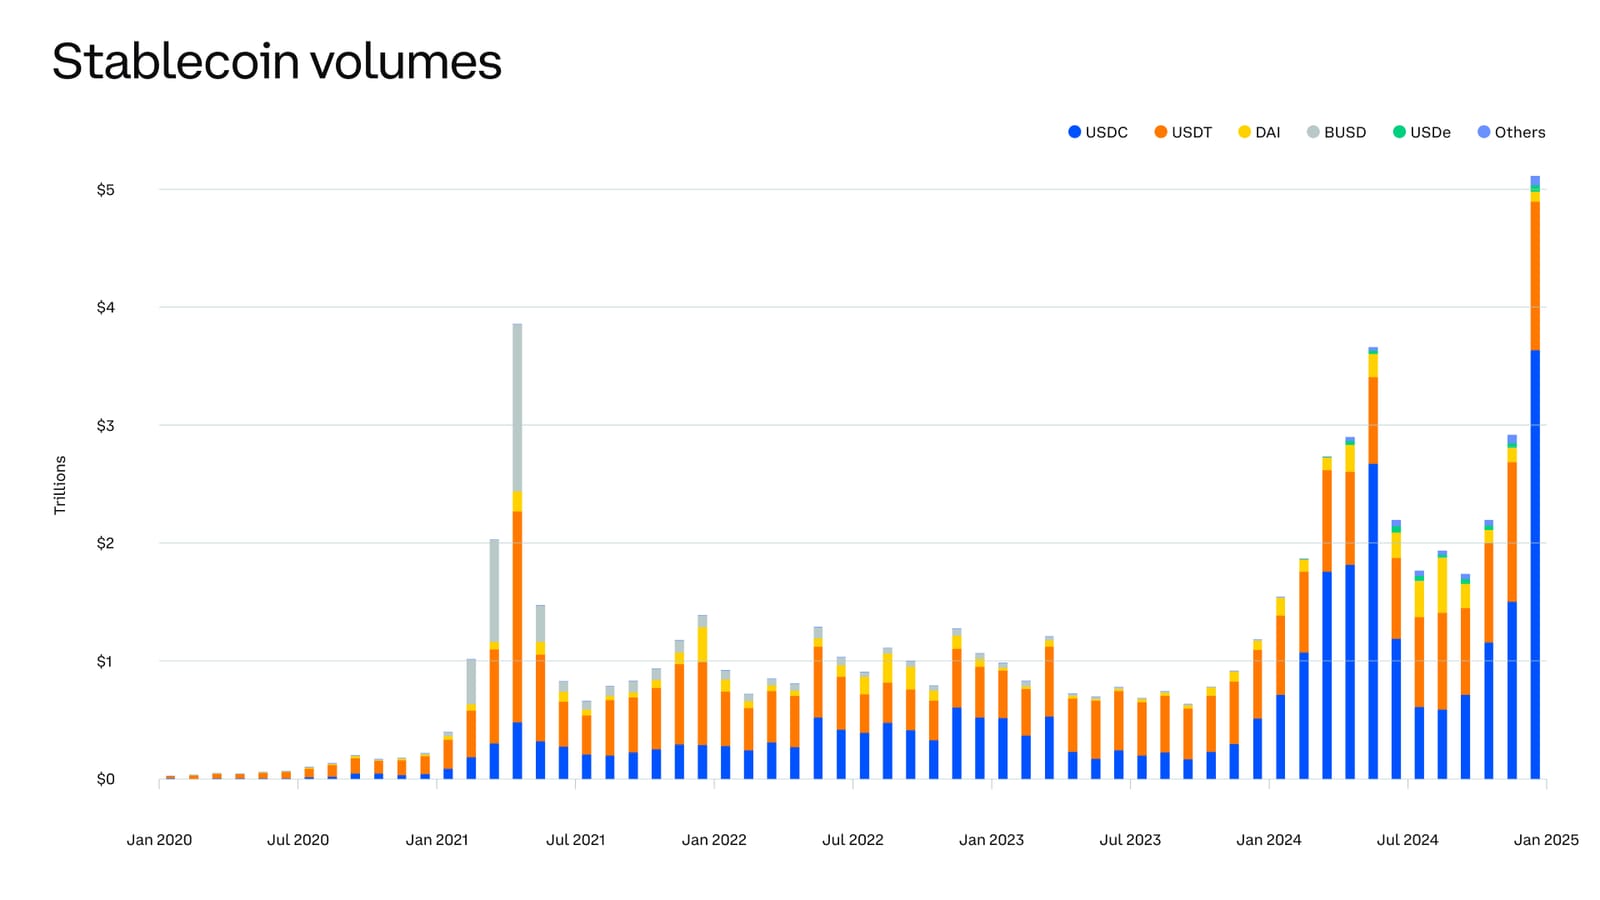Click the BUSD spike bar in early 2021

(x=516, y=400)
